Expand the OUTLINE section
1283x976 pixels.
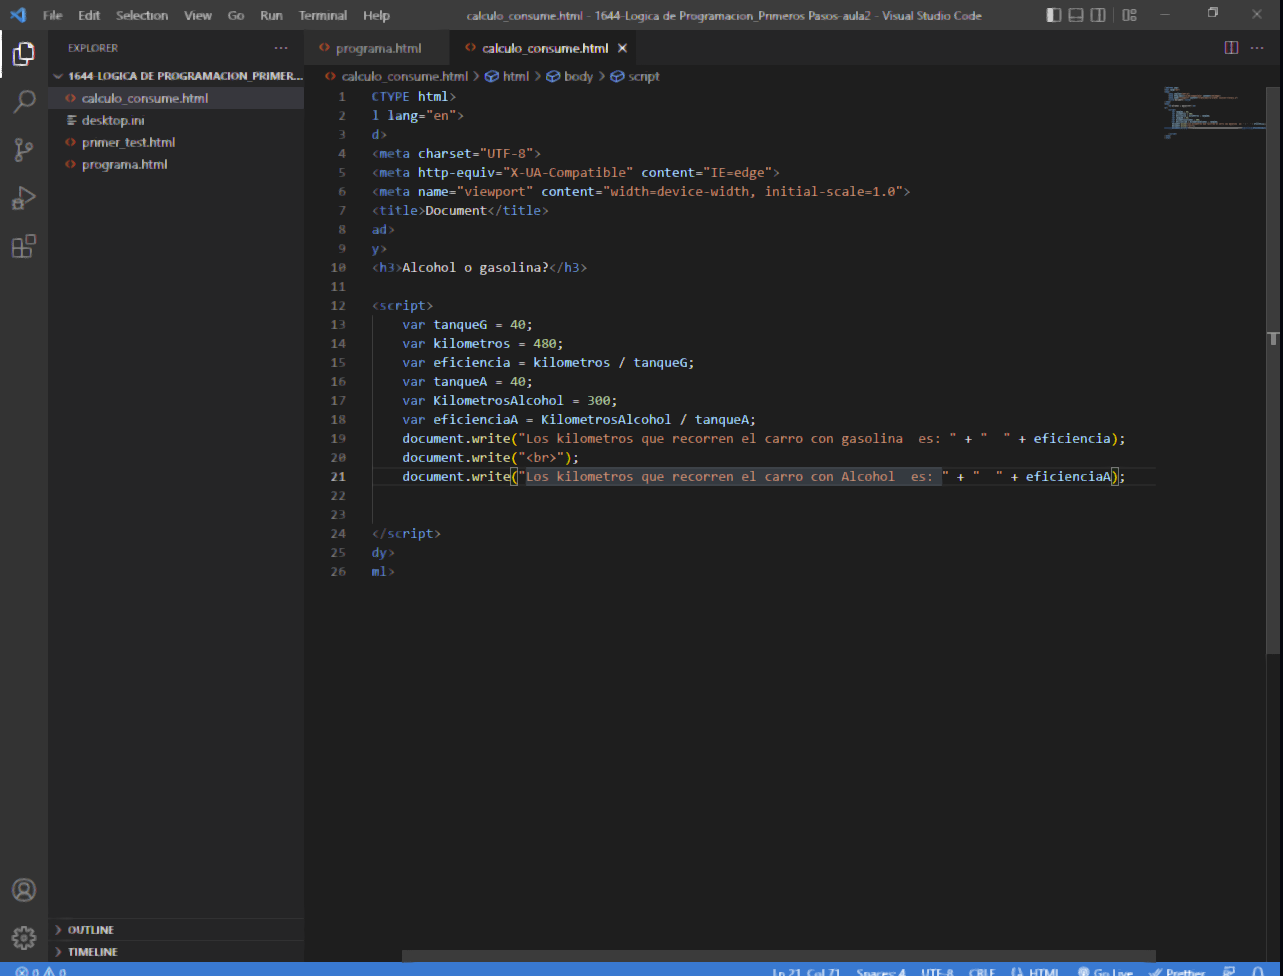point(176,930)
